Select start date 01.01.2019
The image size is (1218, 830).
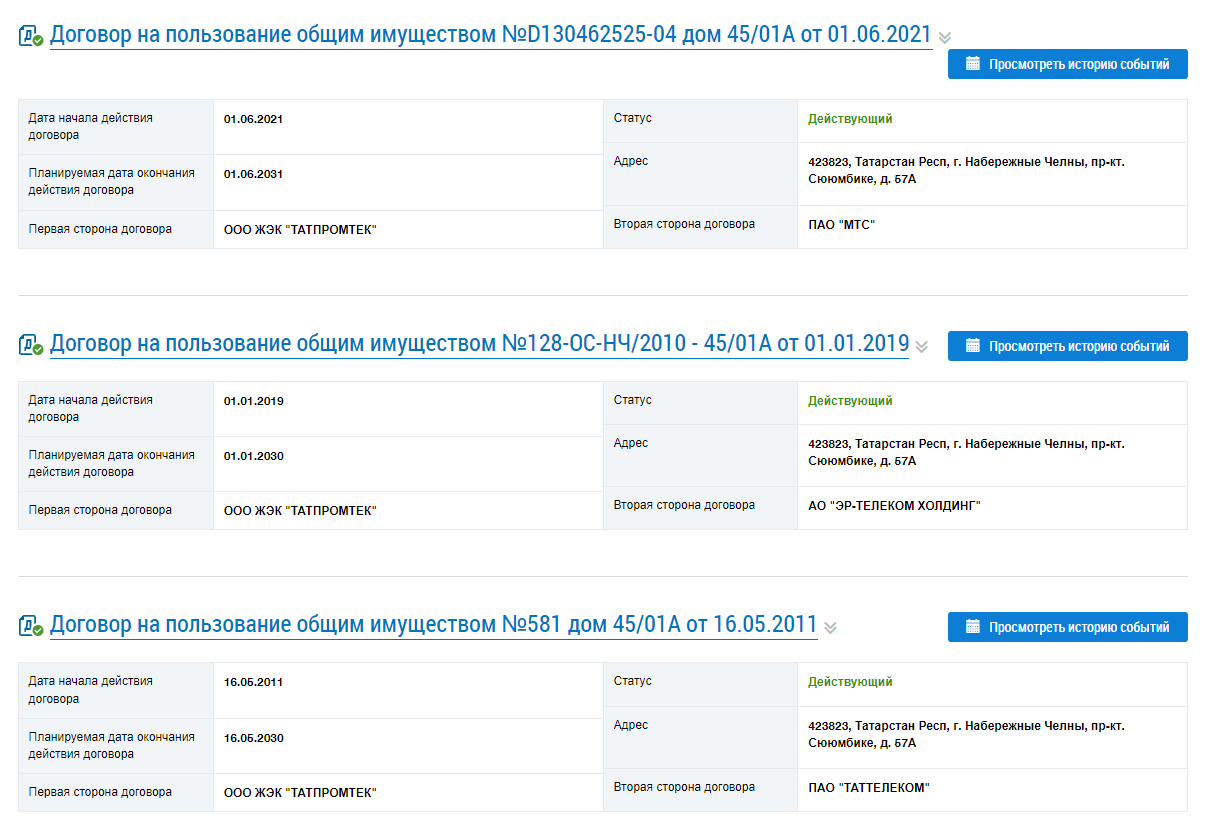point(254,401)
